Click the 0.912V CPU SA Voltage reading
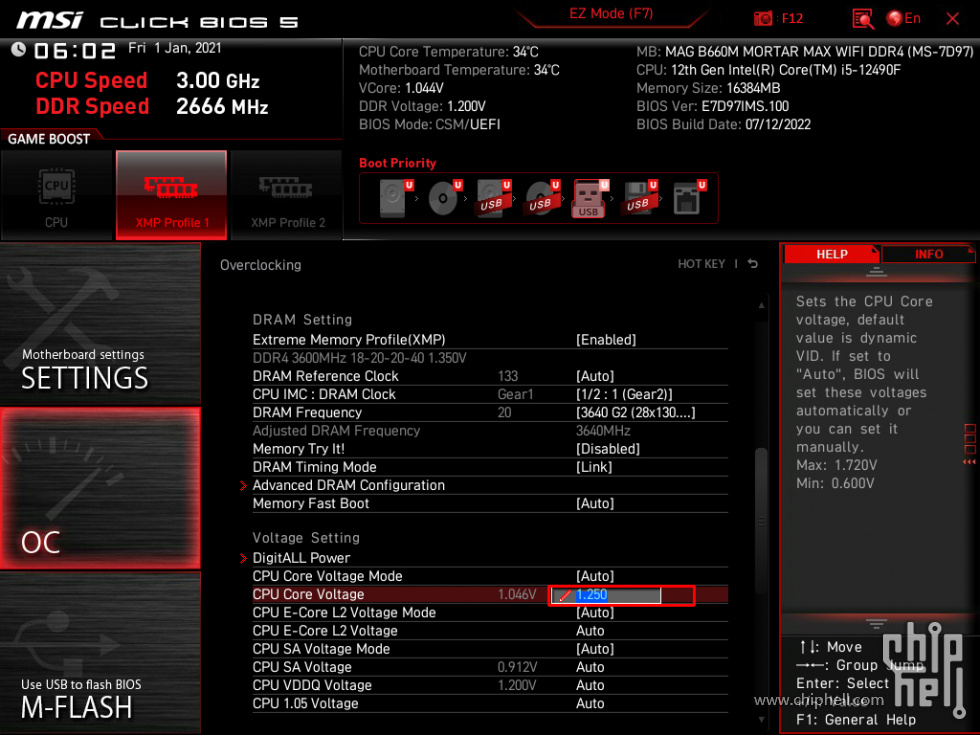Viewport: 980px width, 735px height. tap(517, 668)
